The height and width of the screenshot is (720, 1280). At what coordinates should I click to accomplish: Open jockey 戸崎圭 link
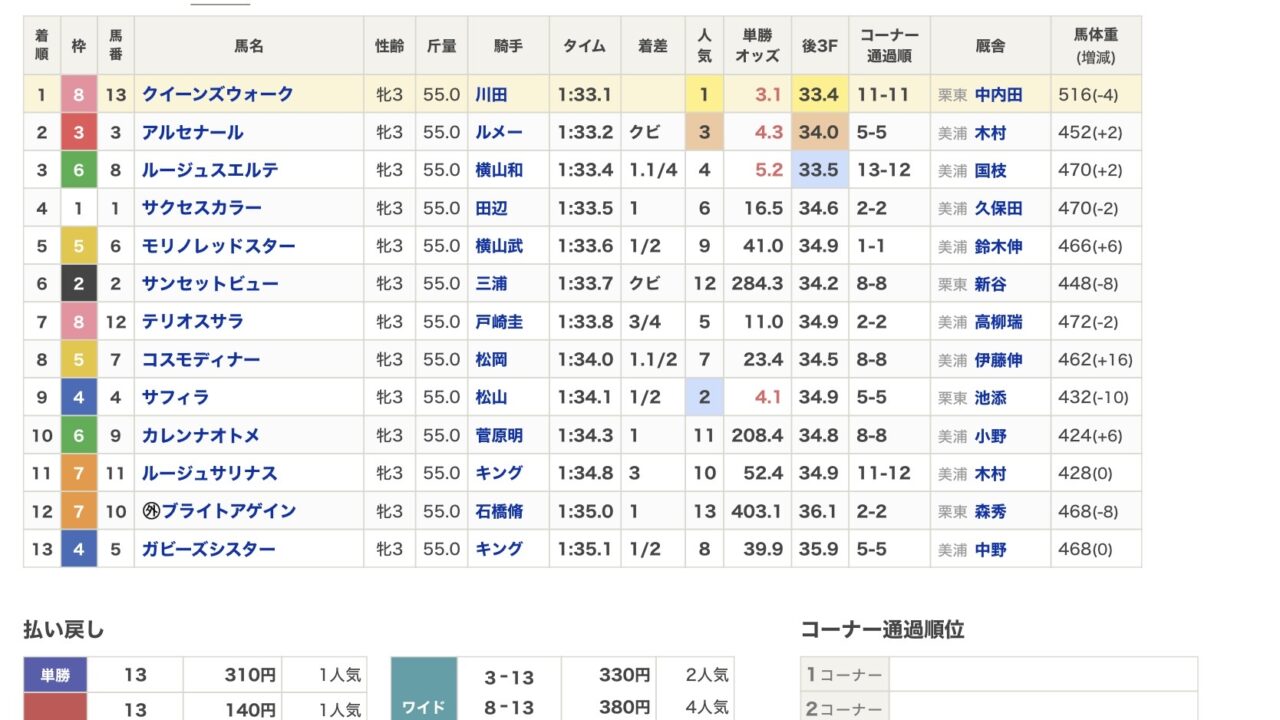tap(499, 322)
